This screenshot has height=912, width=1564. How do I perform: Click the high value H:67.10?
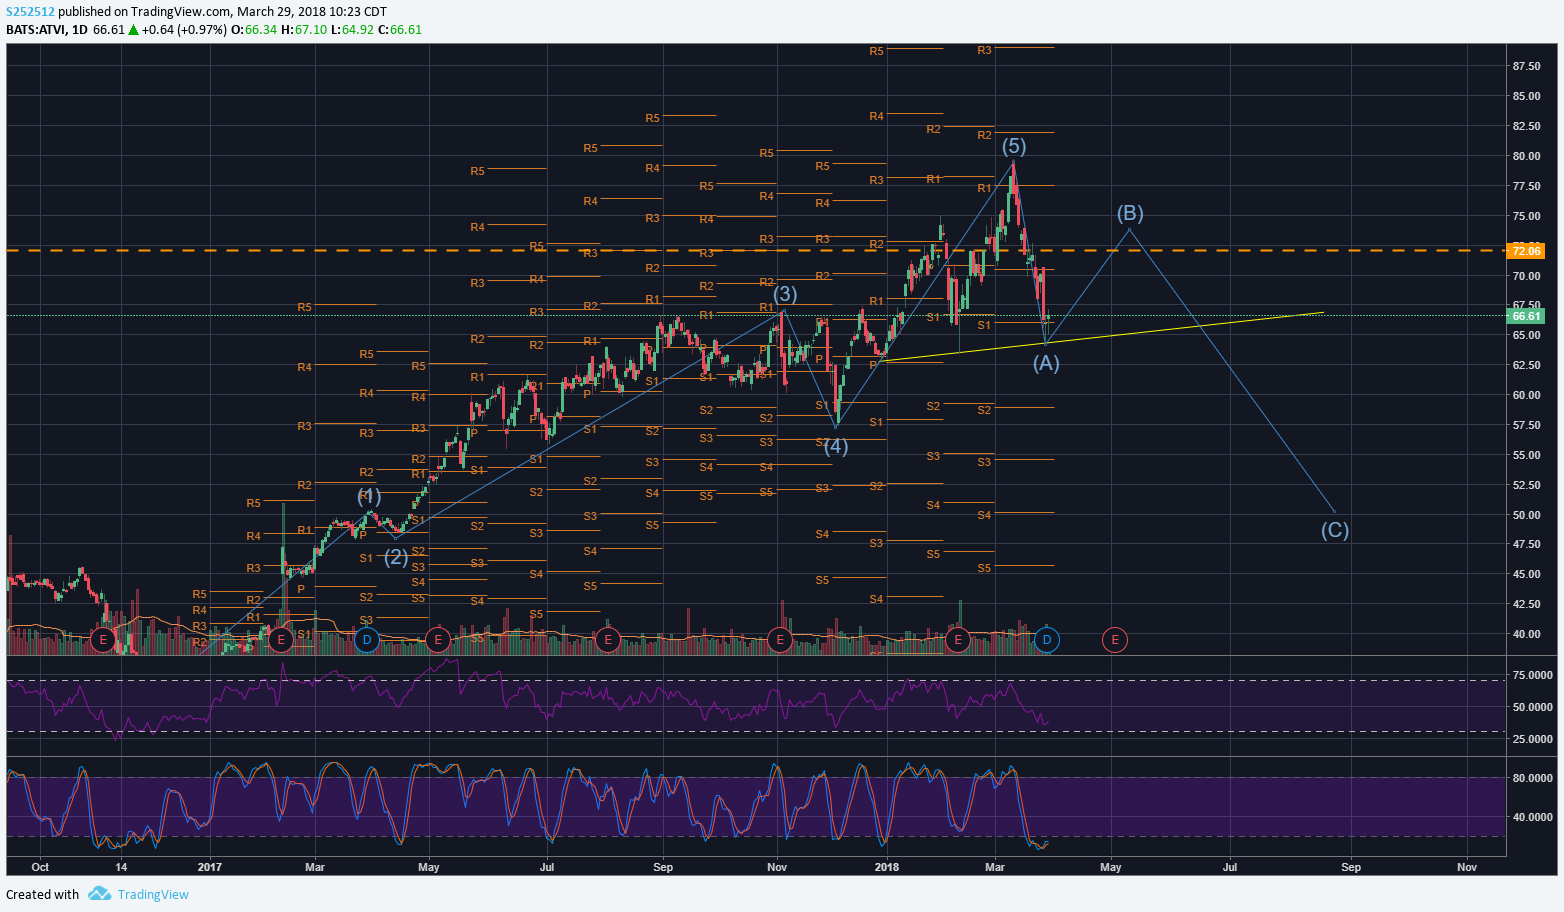304,30
